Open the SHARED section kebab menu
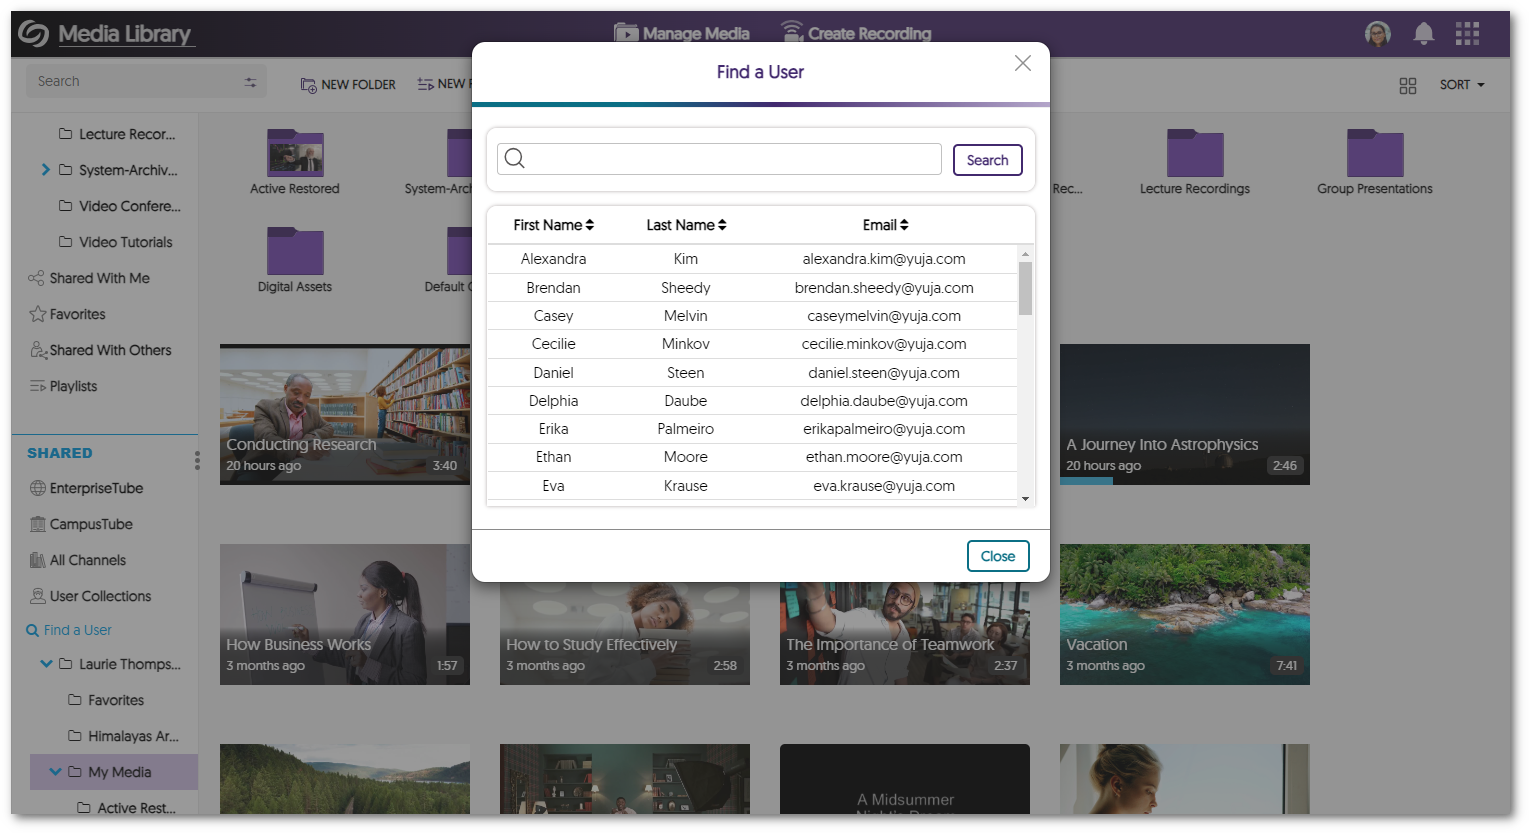The image size is (1529, 833). click(197, 459)
